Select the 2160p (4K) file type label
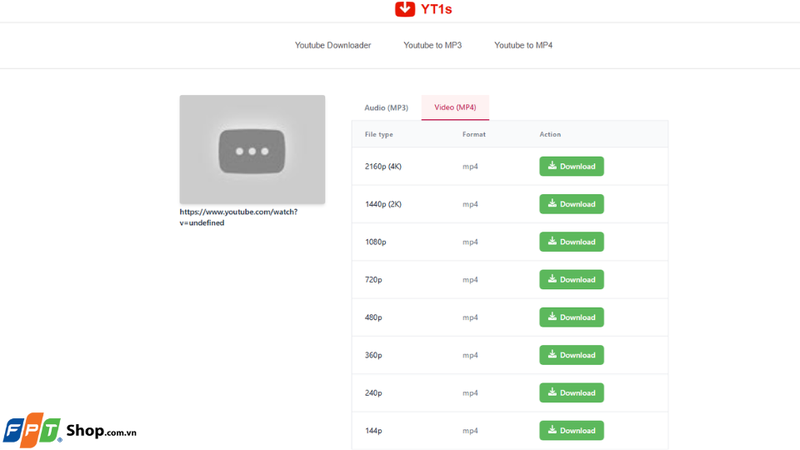The image size is (800, 450). click(383, 166)
